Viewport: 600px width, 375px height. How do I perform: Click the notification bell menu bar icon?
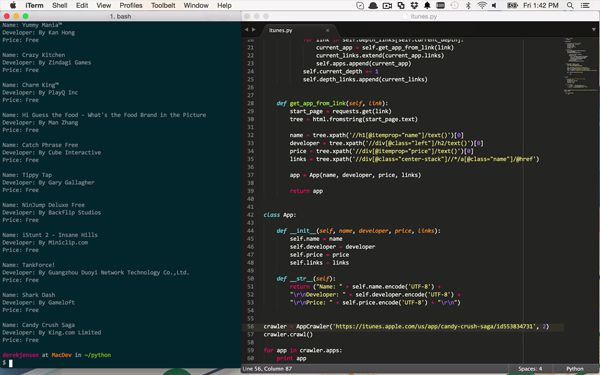point(427,5)
